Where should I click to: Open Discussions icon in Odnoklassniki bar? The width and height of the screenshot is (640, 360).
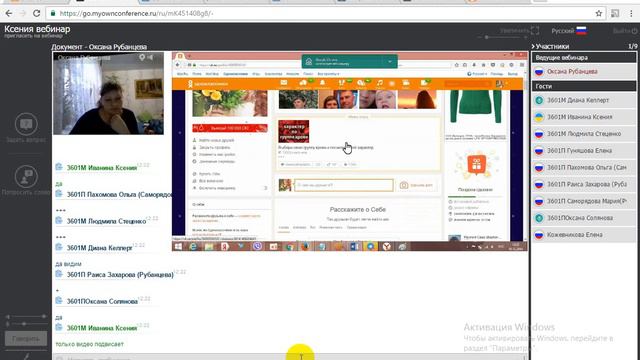pos(303,84)
